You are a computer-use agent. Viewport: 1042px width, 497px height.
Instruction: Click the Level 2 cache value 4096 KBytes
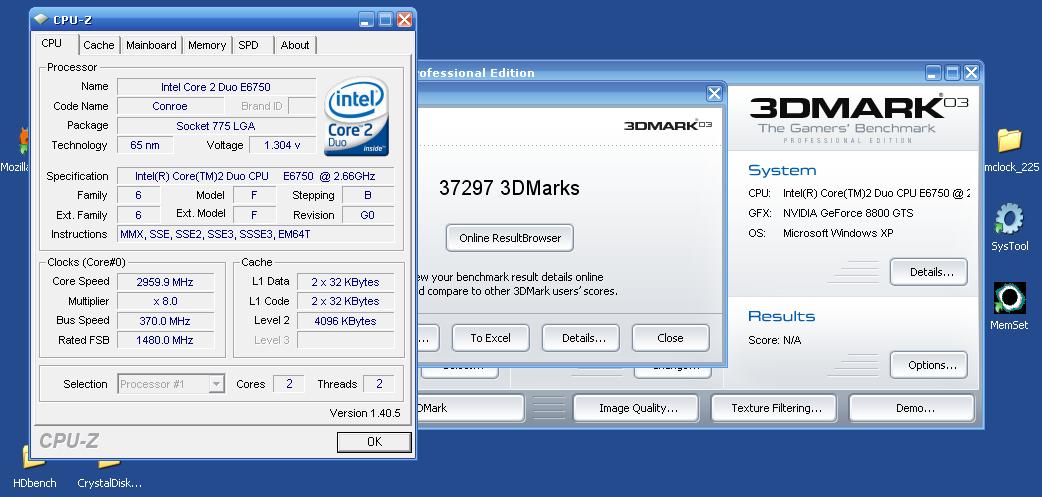(346, 321)
